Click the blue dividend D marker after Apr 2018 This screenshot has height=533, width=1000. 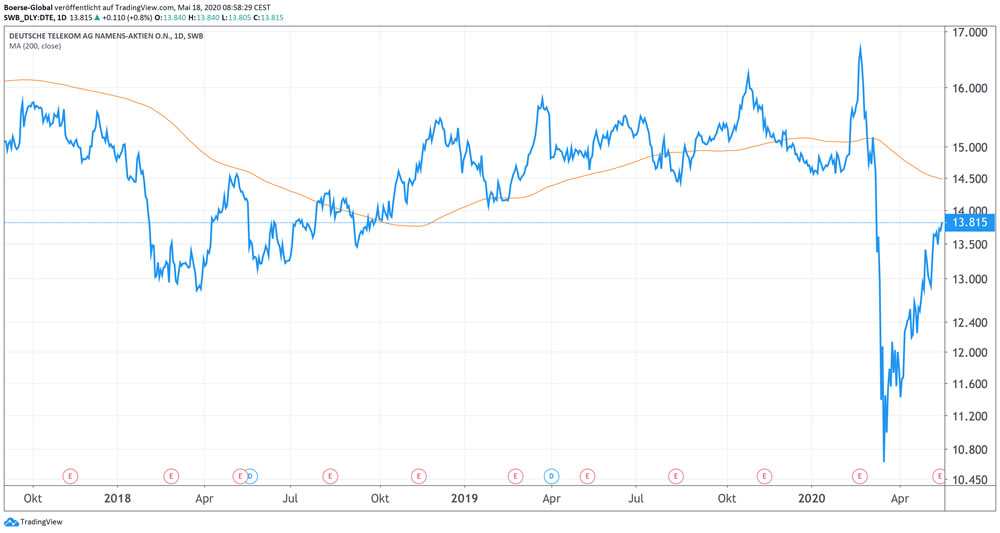[251, 476]
